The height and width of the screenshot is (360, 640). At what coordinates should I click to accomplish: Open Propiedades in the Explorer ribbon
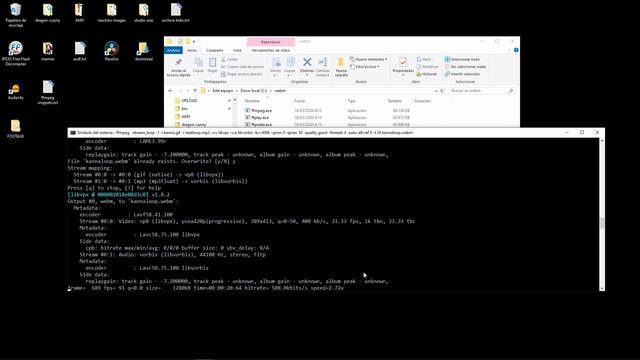pos(403,66)
